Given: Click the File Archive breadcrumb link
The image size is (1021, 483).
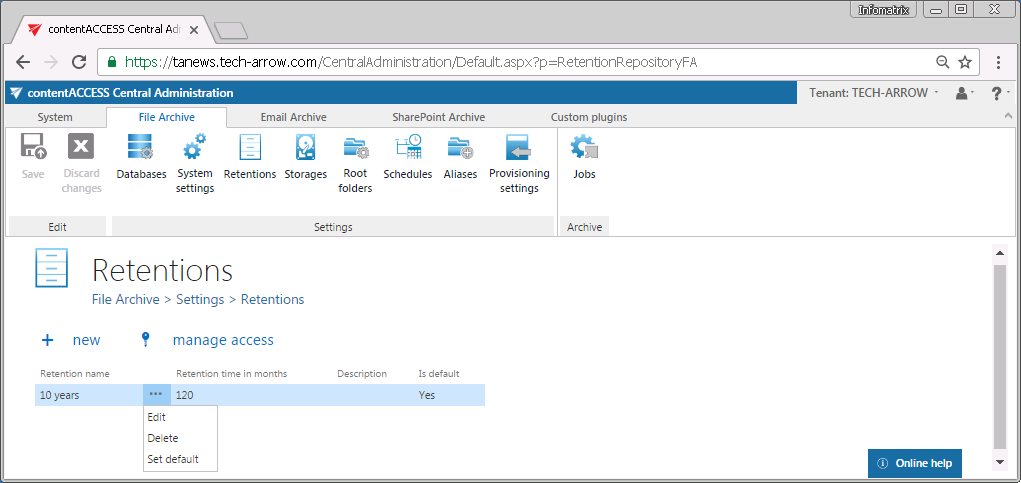Looking at the screenshot, I should coord(126,299).
